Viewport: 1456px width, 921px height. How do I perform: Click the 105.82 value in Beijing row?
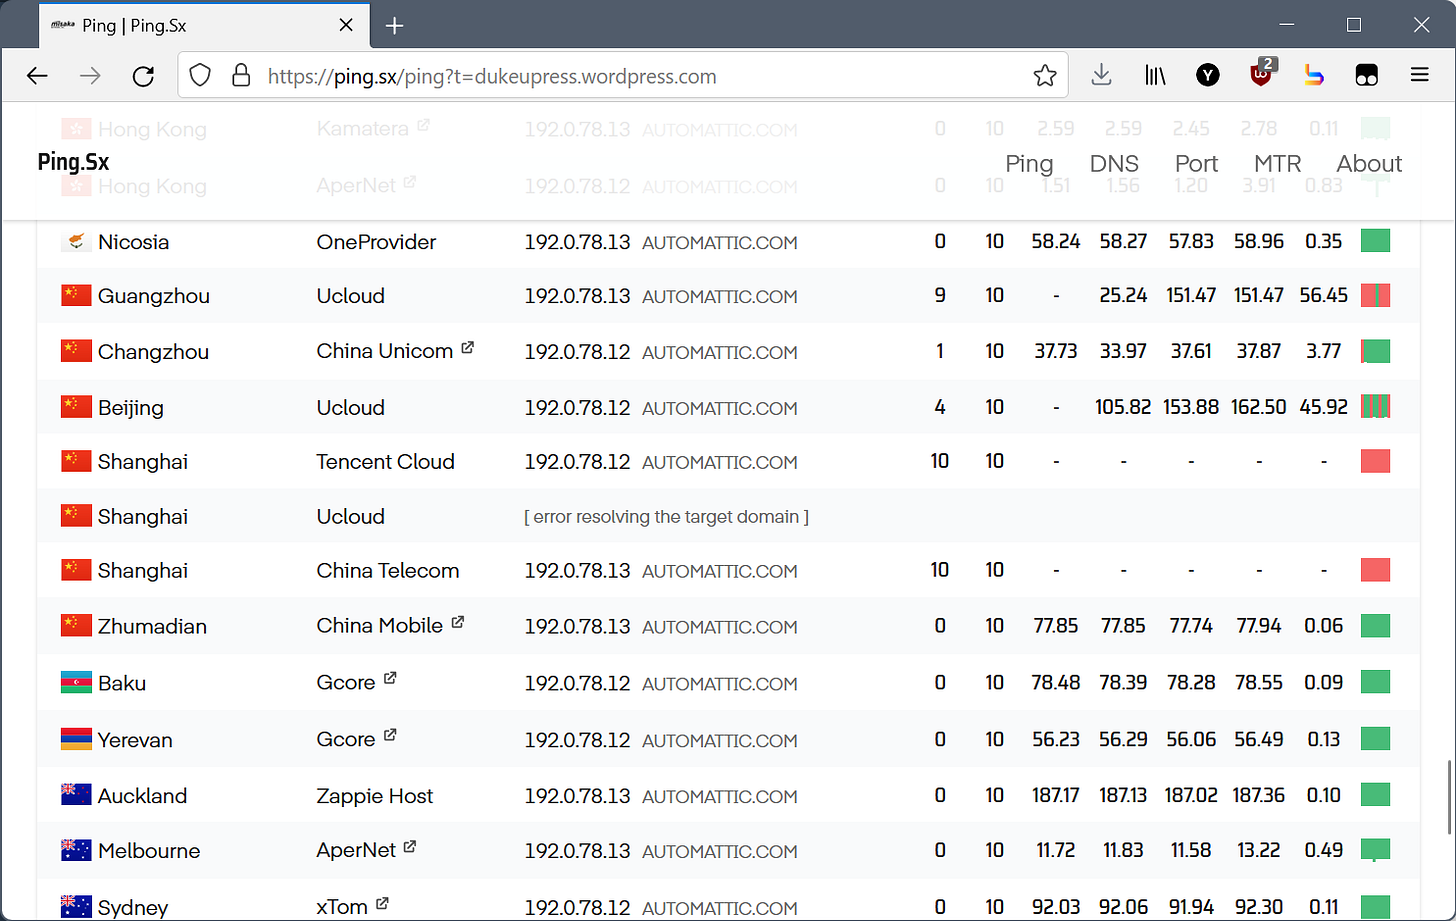(x=1123, y=407)
